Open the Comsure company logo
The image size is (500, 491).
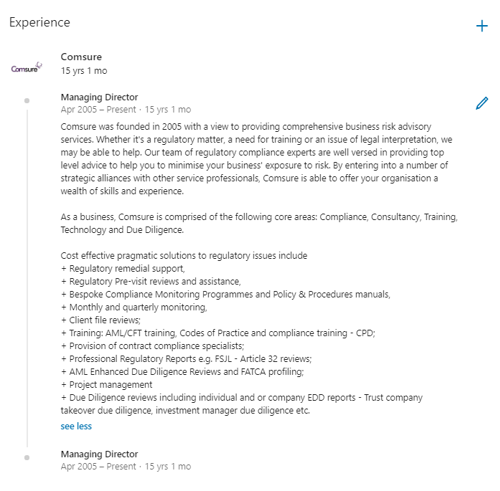[x=26, y=68]
